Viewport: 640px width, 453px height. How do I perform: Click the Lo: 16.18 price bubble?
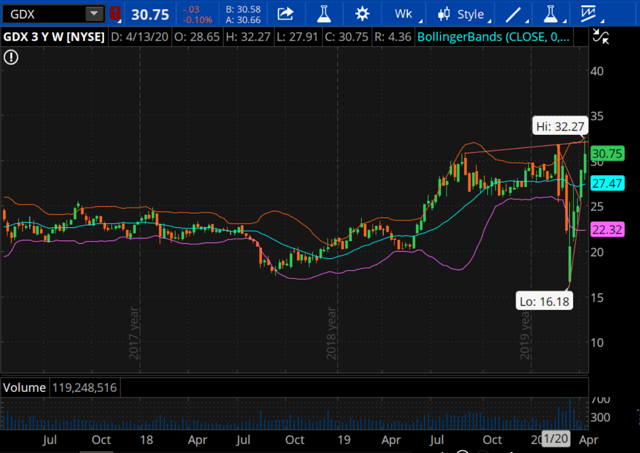pos(544,301)
